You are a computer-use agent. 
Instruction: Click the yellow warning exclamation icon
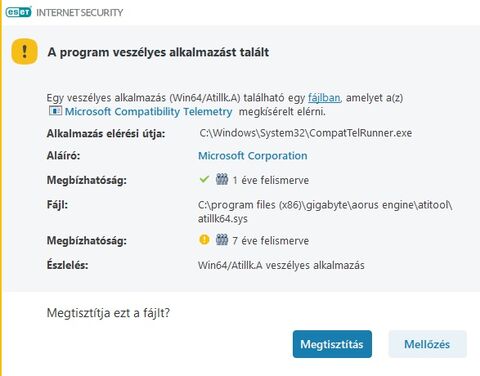[x=24, y=51]
